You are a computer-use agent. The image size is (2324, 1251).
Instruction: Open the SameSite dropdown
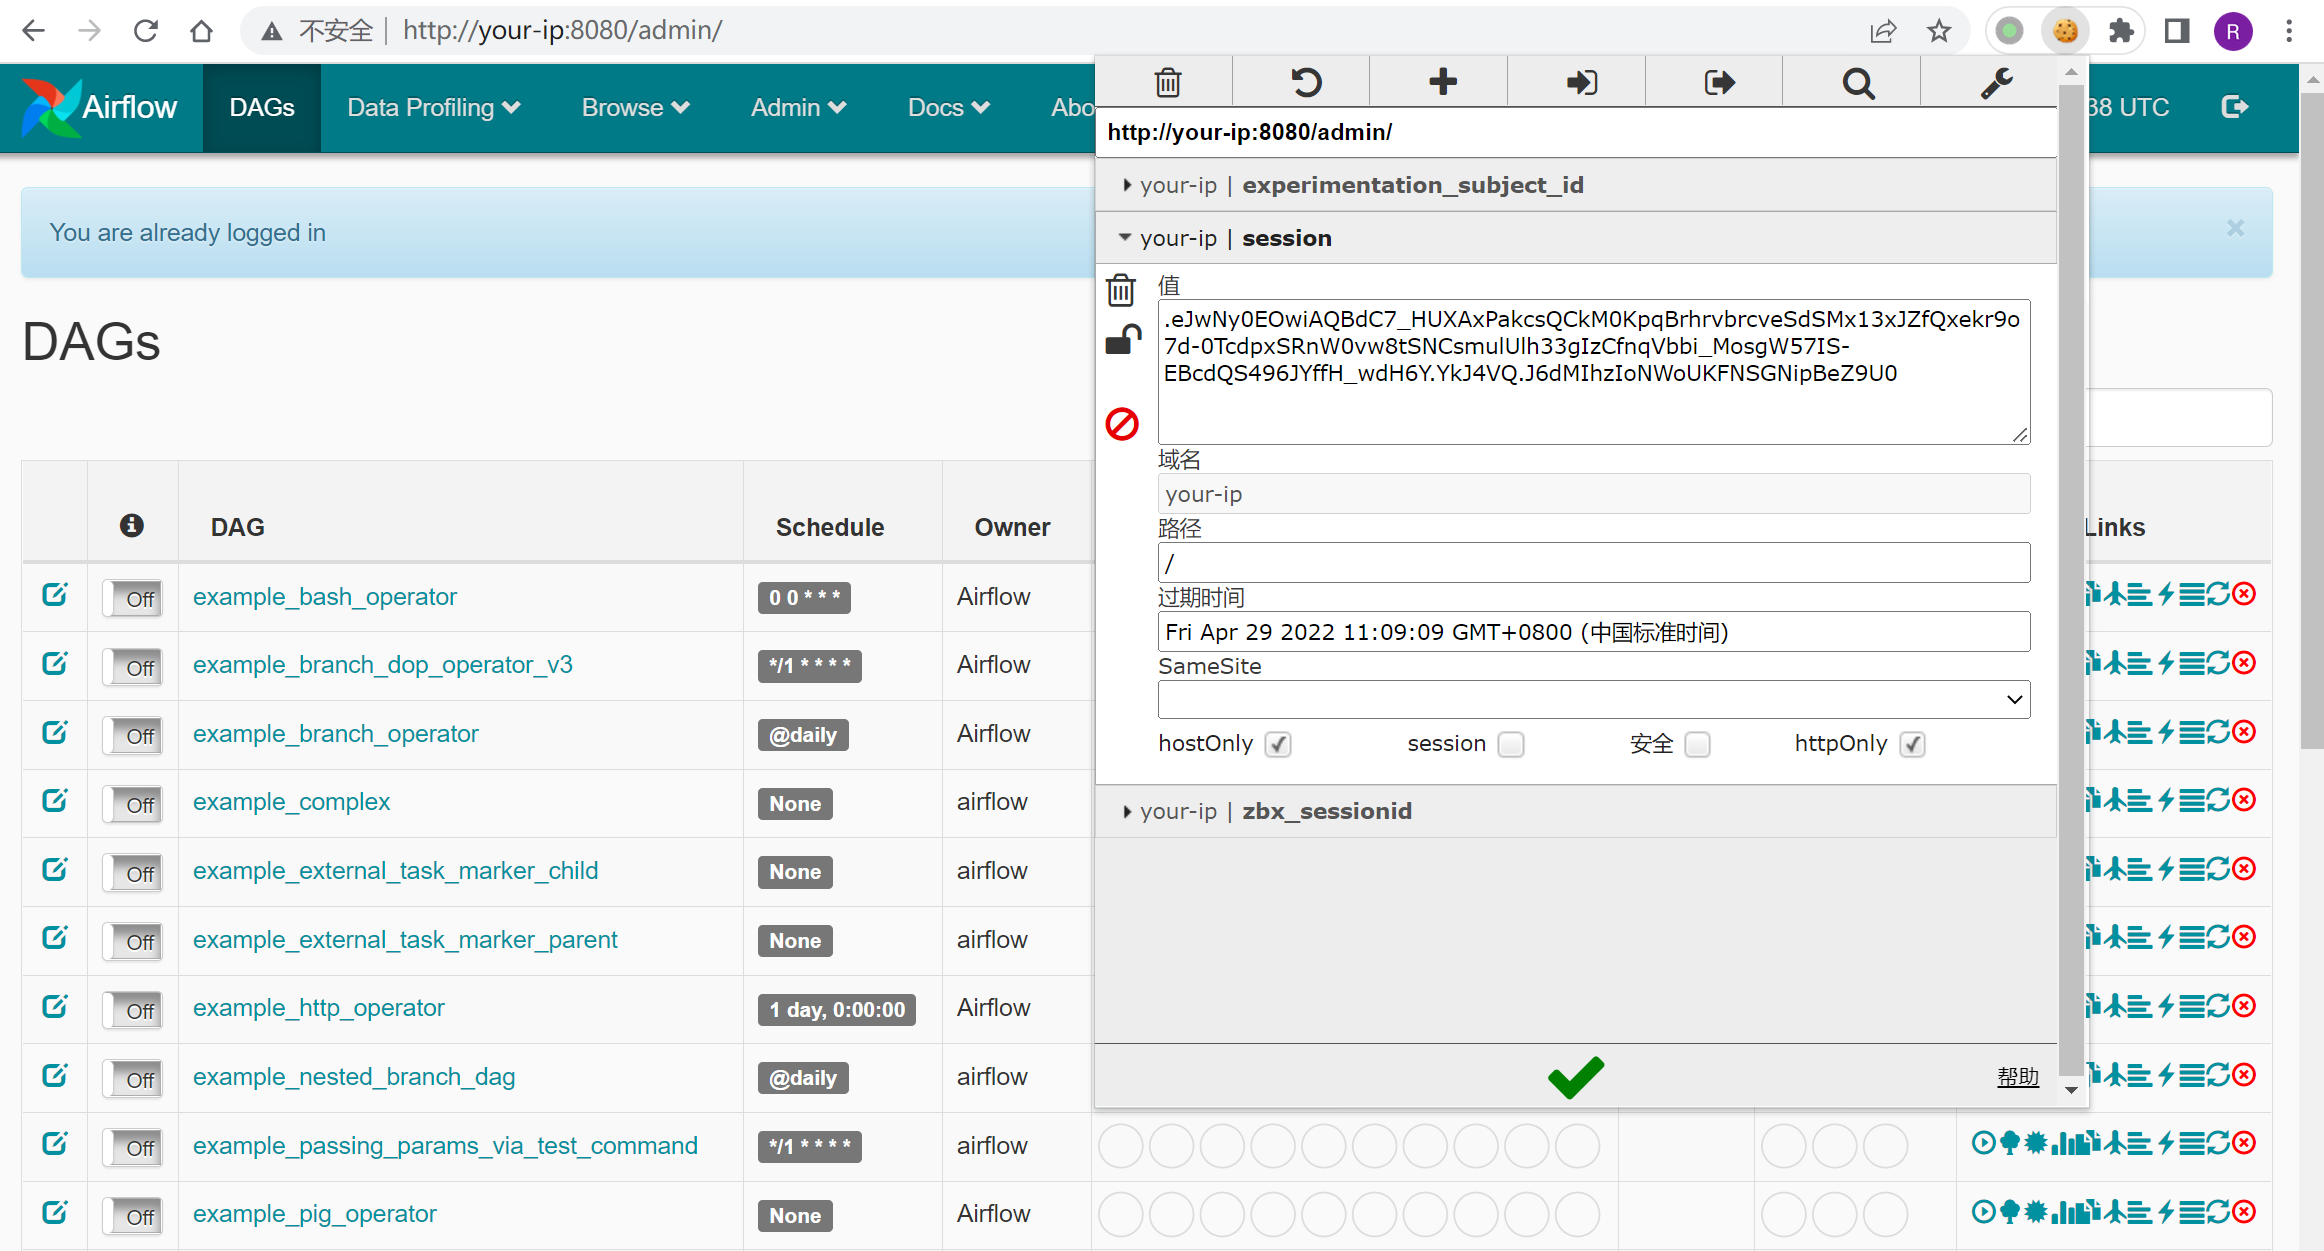[1593, 699]
